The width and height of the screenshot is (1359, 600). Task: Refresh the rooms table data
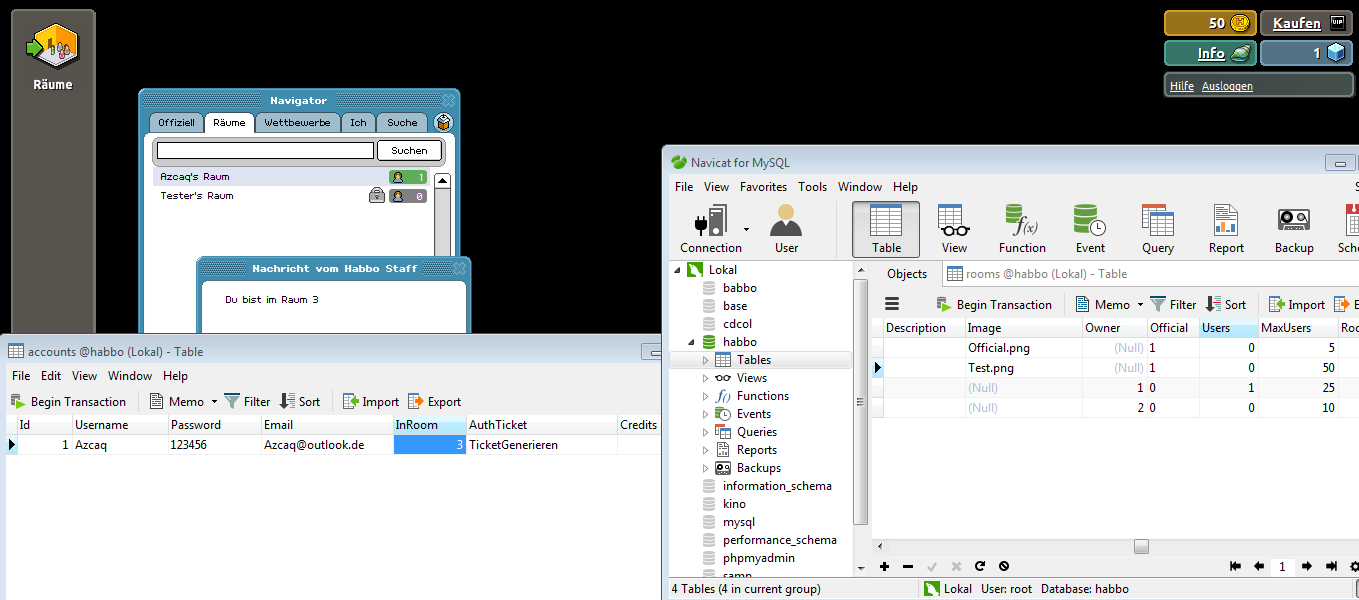980,566
